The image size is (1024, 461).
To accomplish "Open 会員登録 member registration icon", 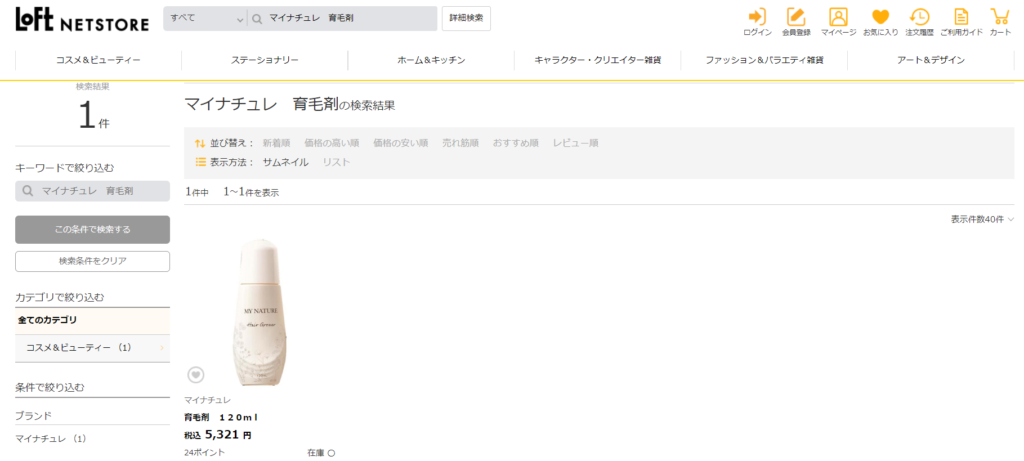I will point(796,22).
